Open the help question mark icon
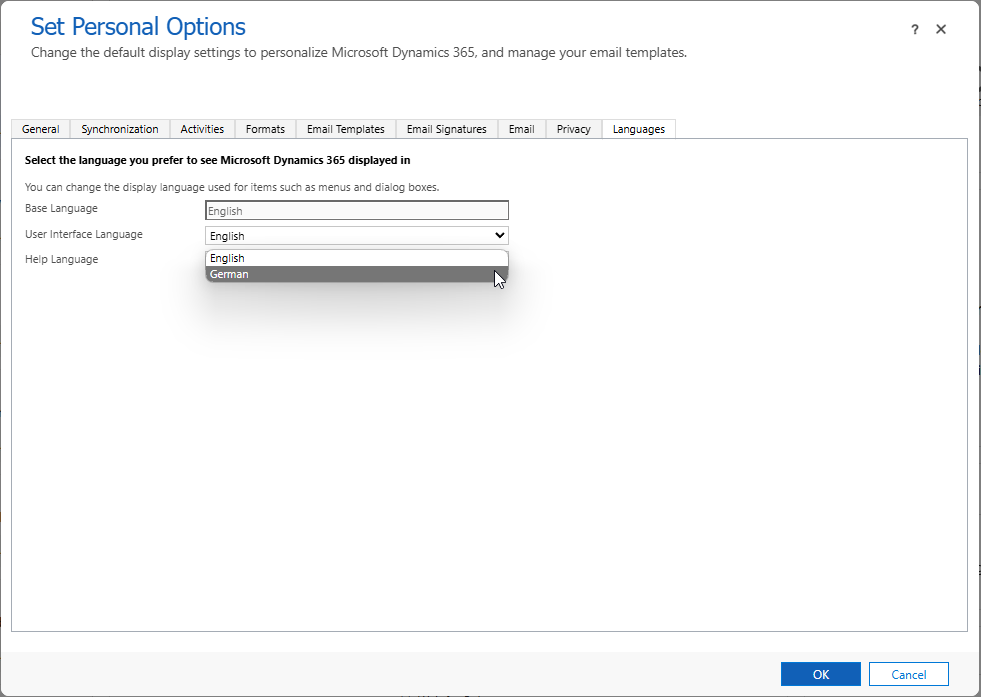 tap(915, 29)
